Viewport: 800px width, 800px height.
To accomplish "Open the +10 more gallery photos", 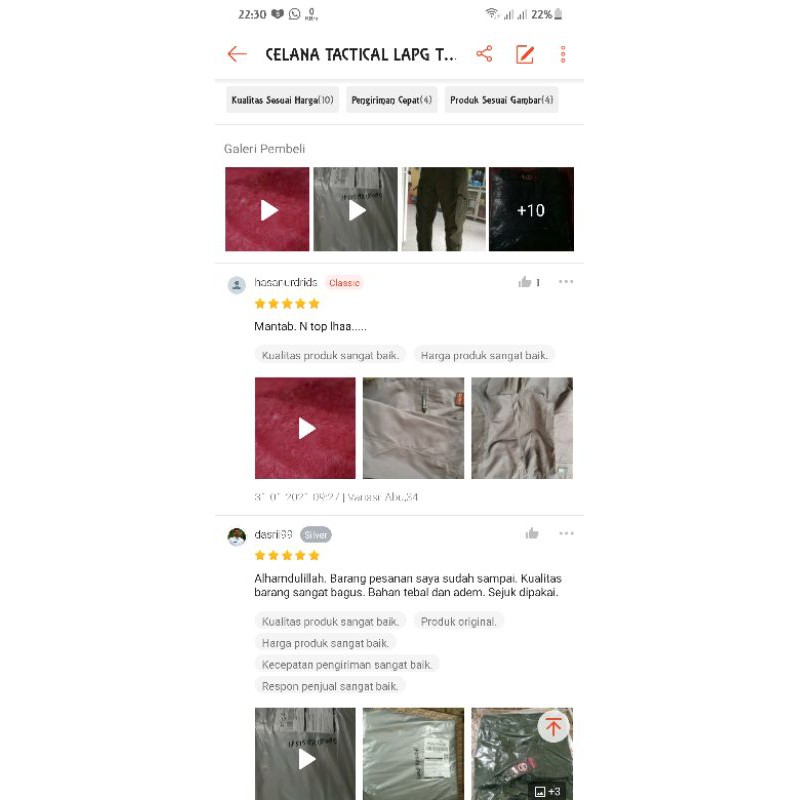I will pos(531,209).
